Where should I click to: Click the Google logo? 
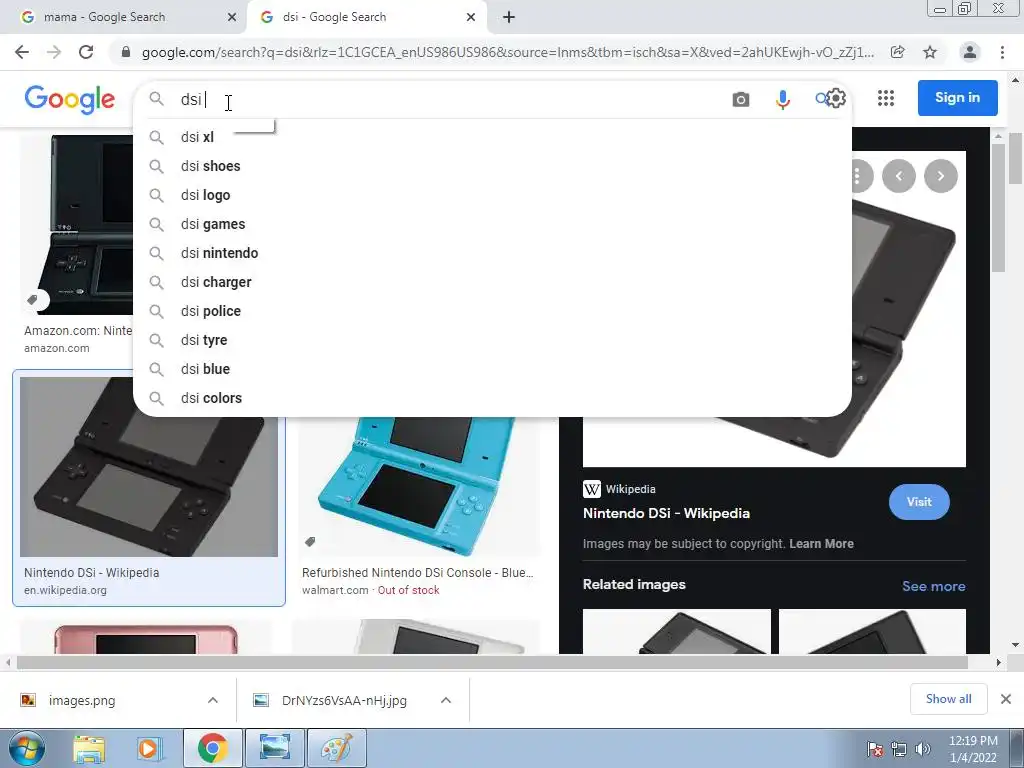pyautogui.click(x=70, y=99)
